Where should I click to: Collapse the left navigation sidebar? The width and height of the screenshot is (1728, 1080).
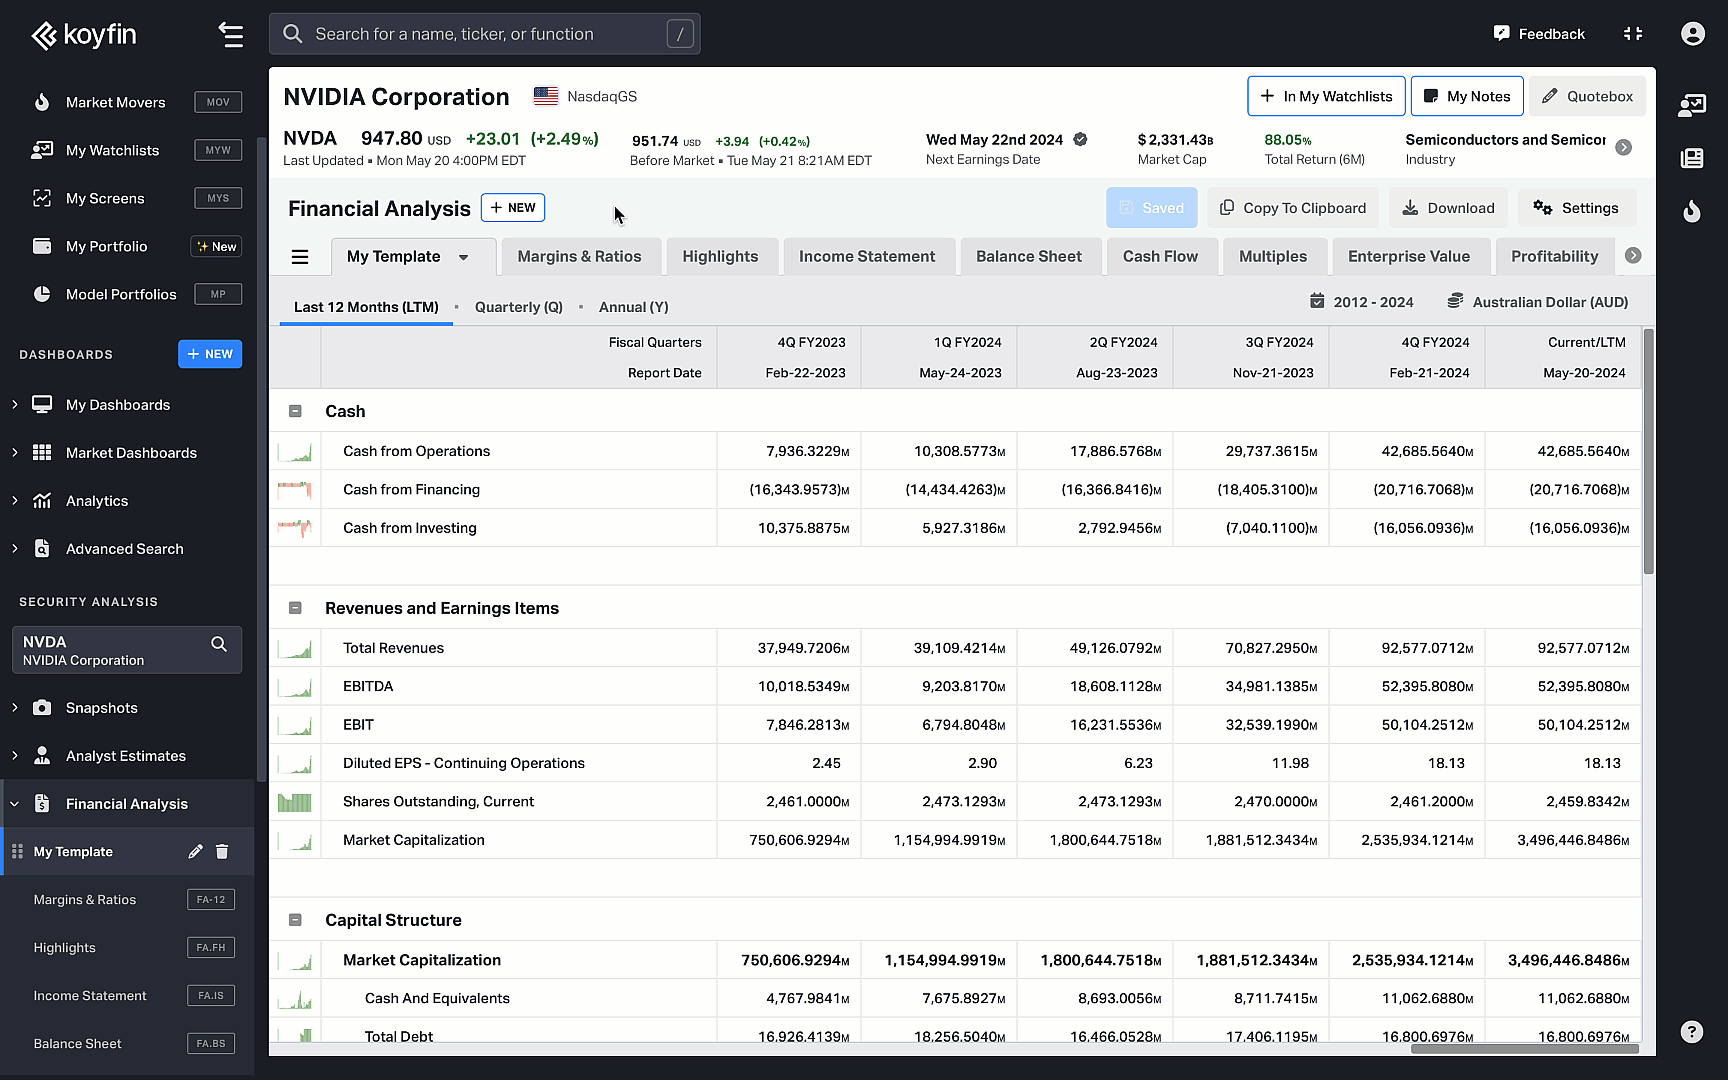click(x=231, y=34)
